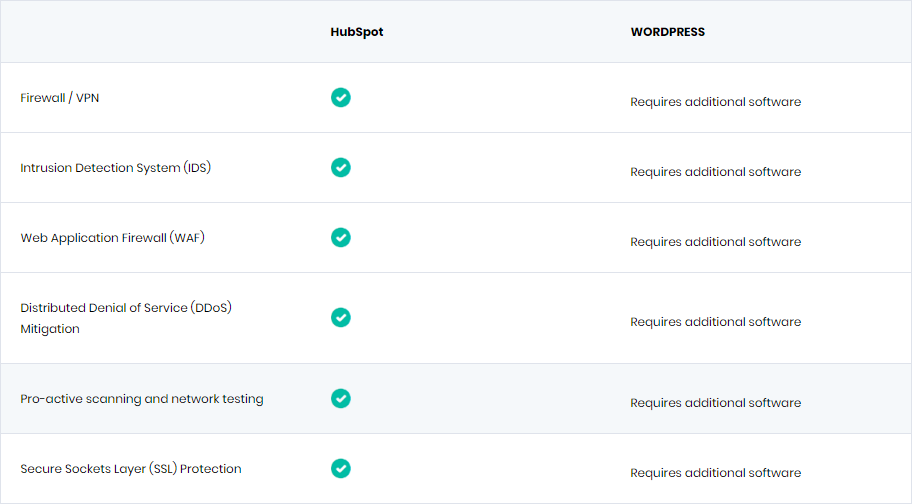Click WordPress requirement text in SSL row
Viewport: 912px width, 504px height.
coord(715,473)
